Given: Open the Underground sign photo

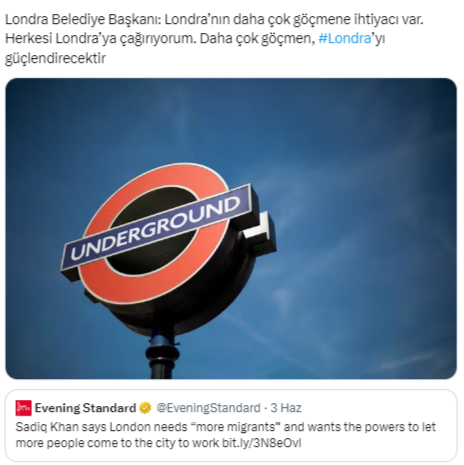Looking at the screenshot, I should click(x=231, y=229).
